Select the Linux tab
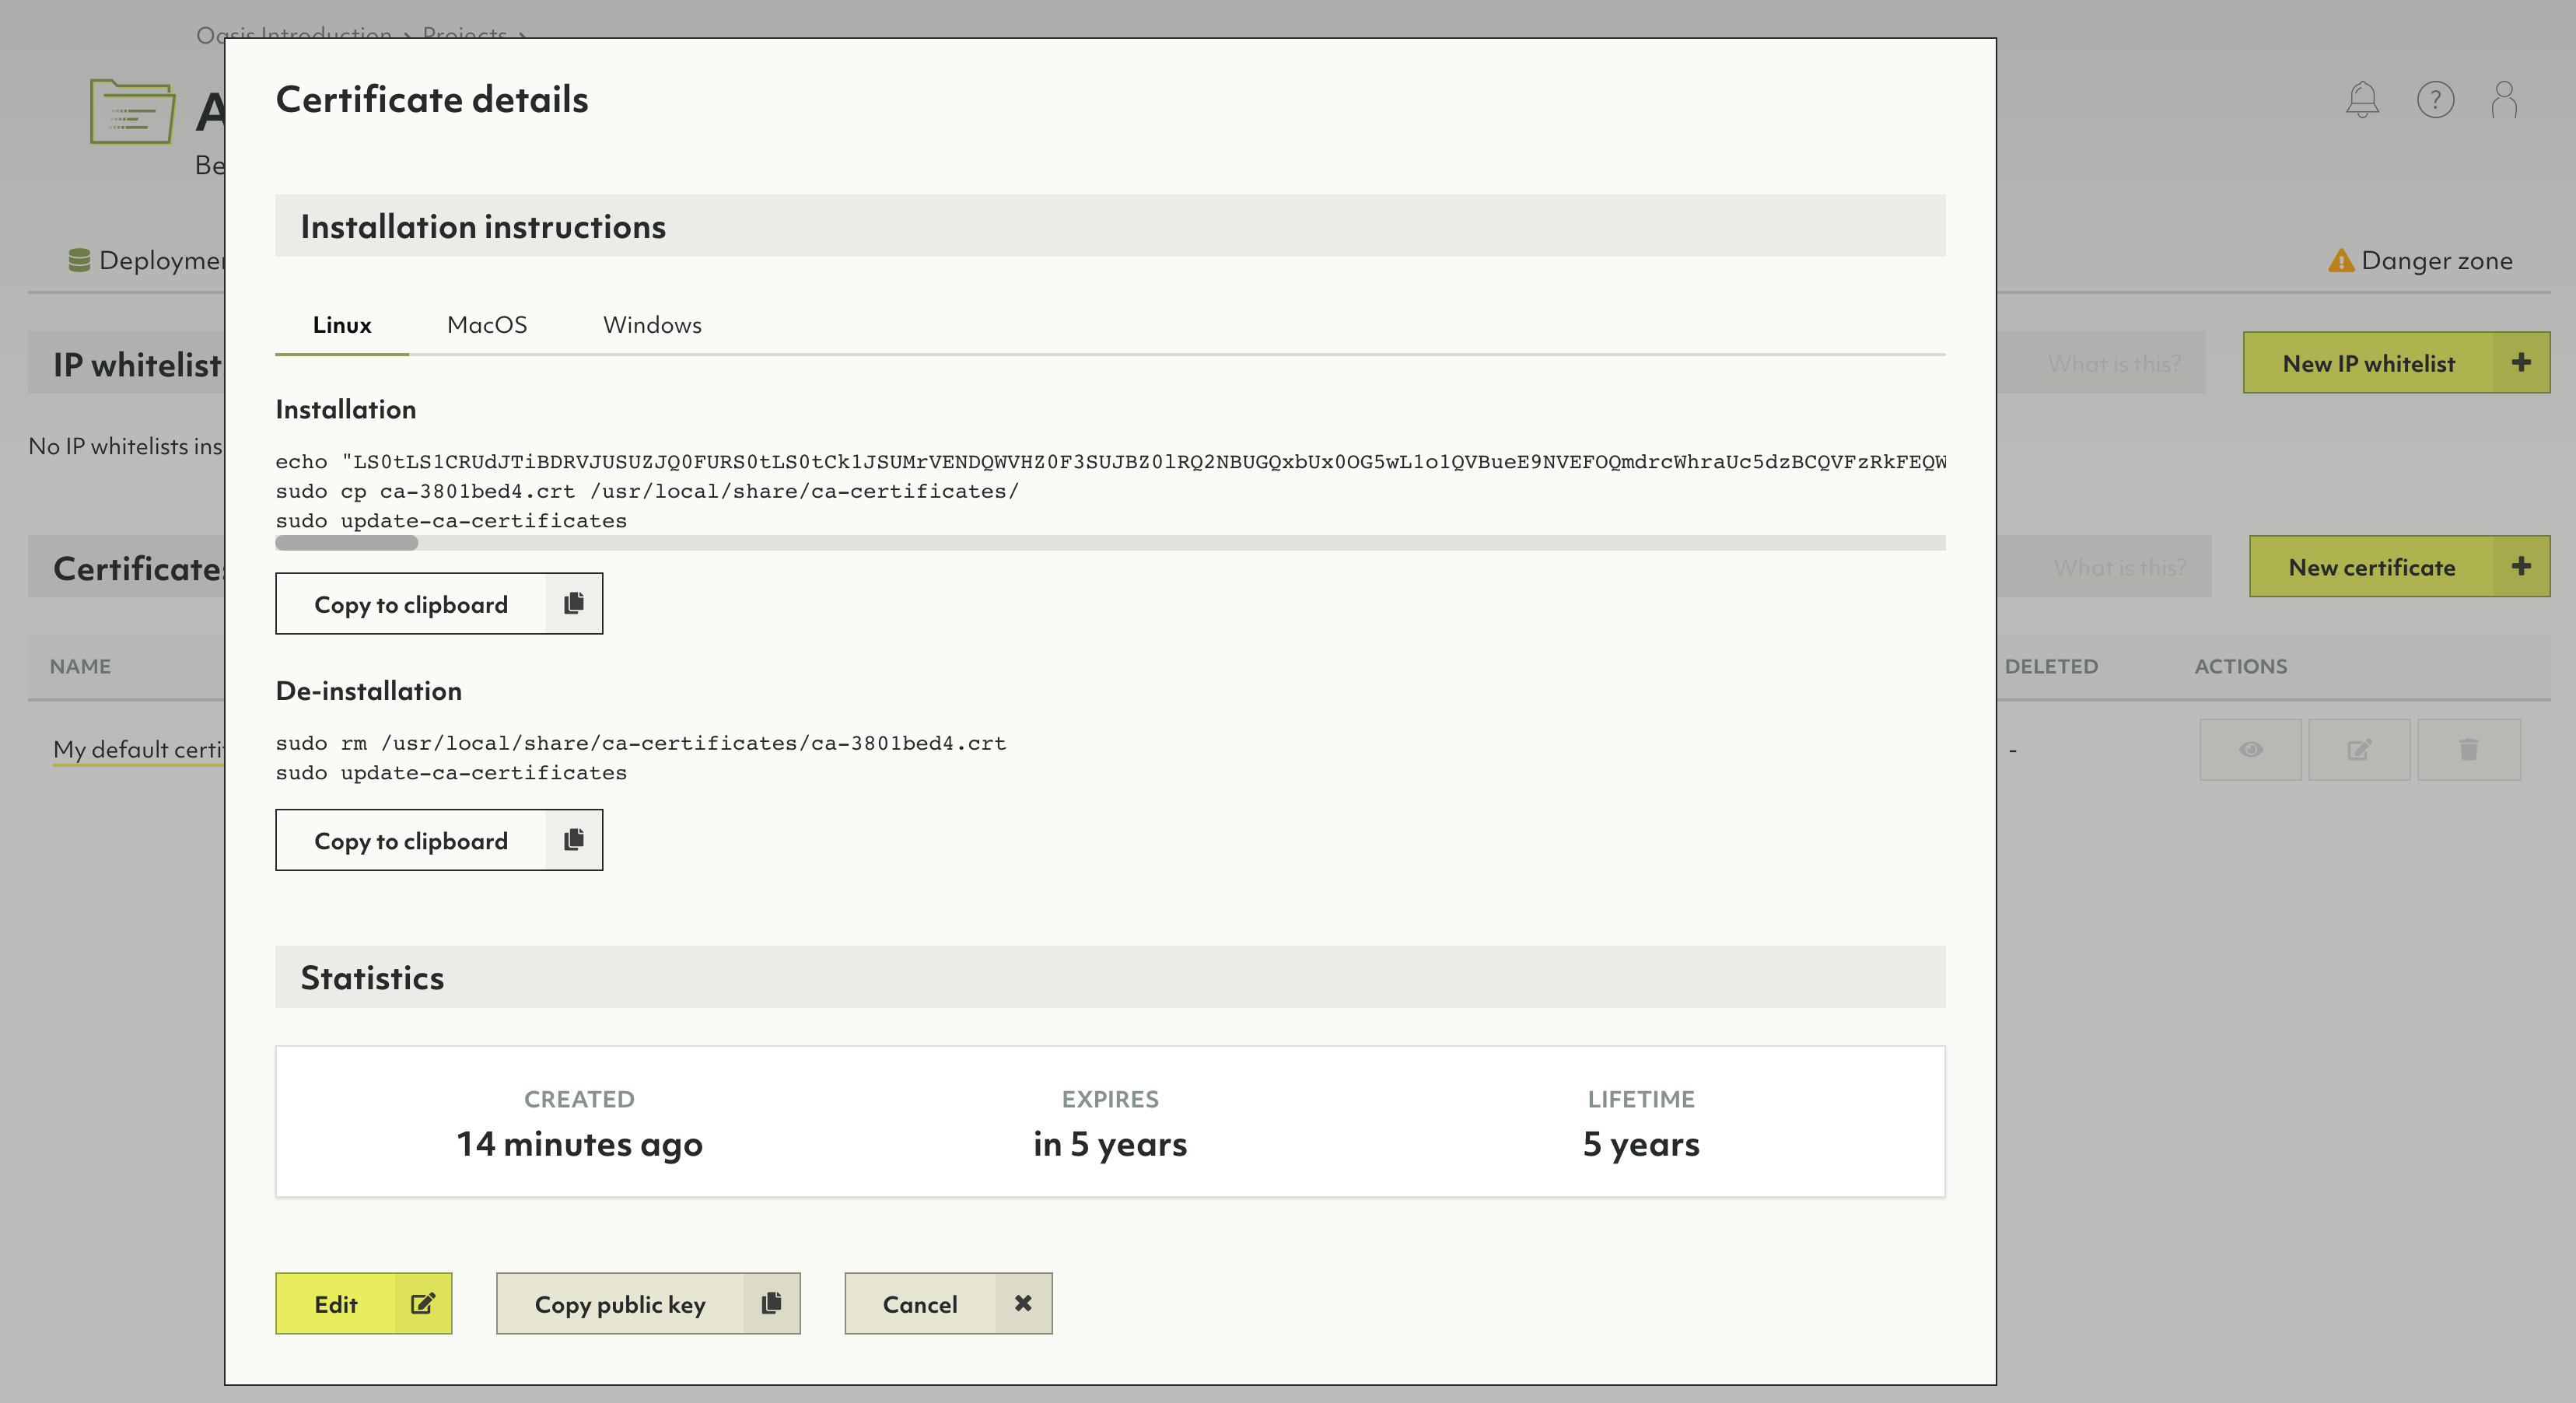This screenshot has width=2576, height=1403. (342, 325)
